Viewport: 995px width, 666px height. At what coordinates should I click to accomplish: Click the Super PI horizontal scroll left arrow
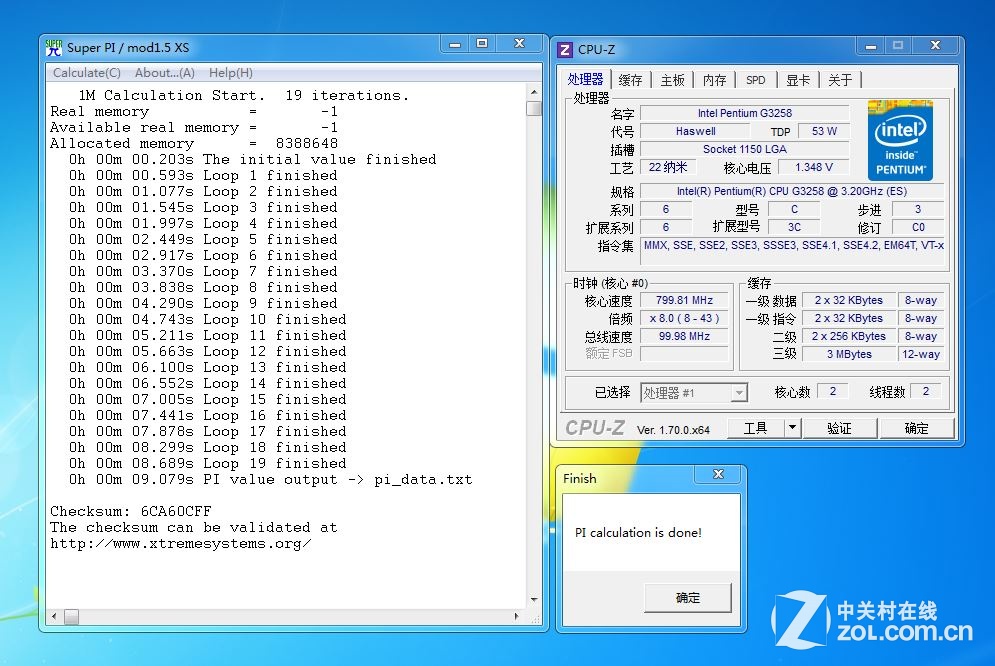[x=55, y=616]
